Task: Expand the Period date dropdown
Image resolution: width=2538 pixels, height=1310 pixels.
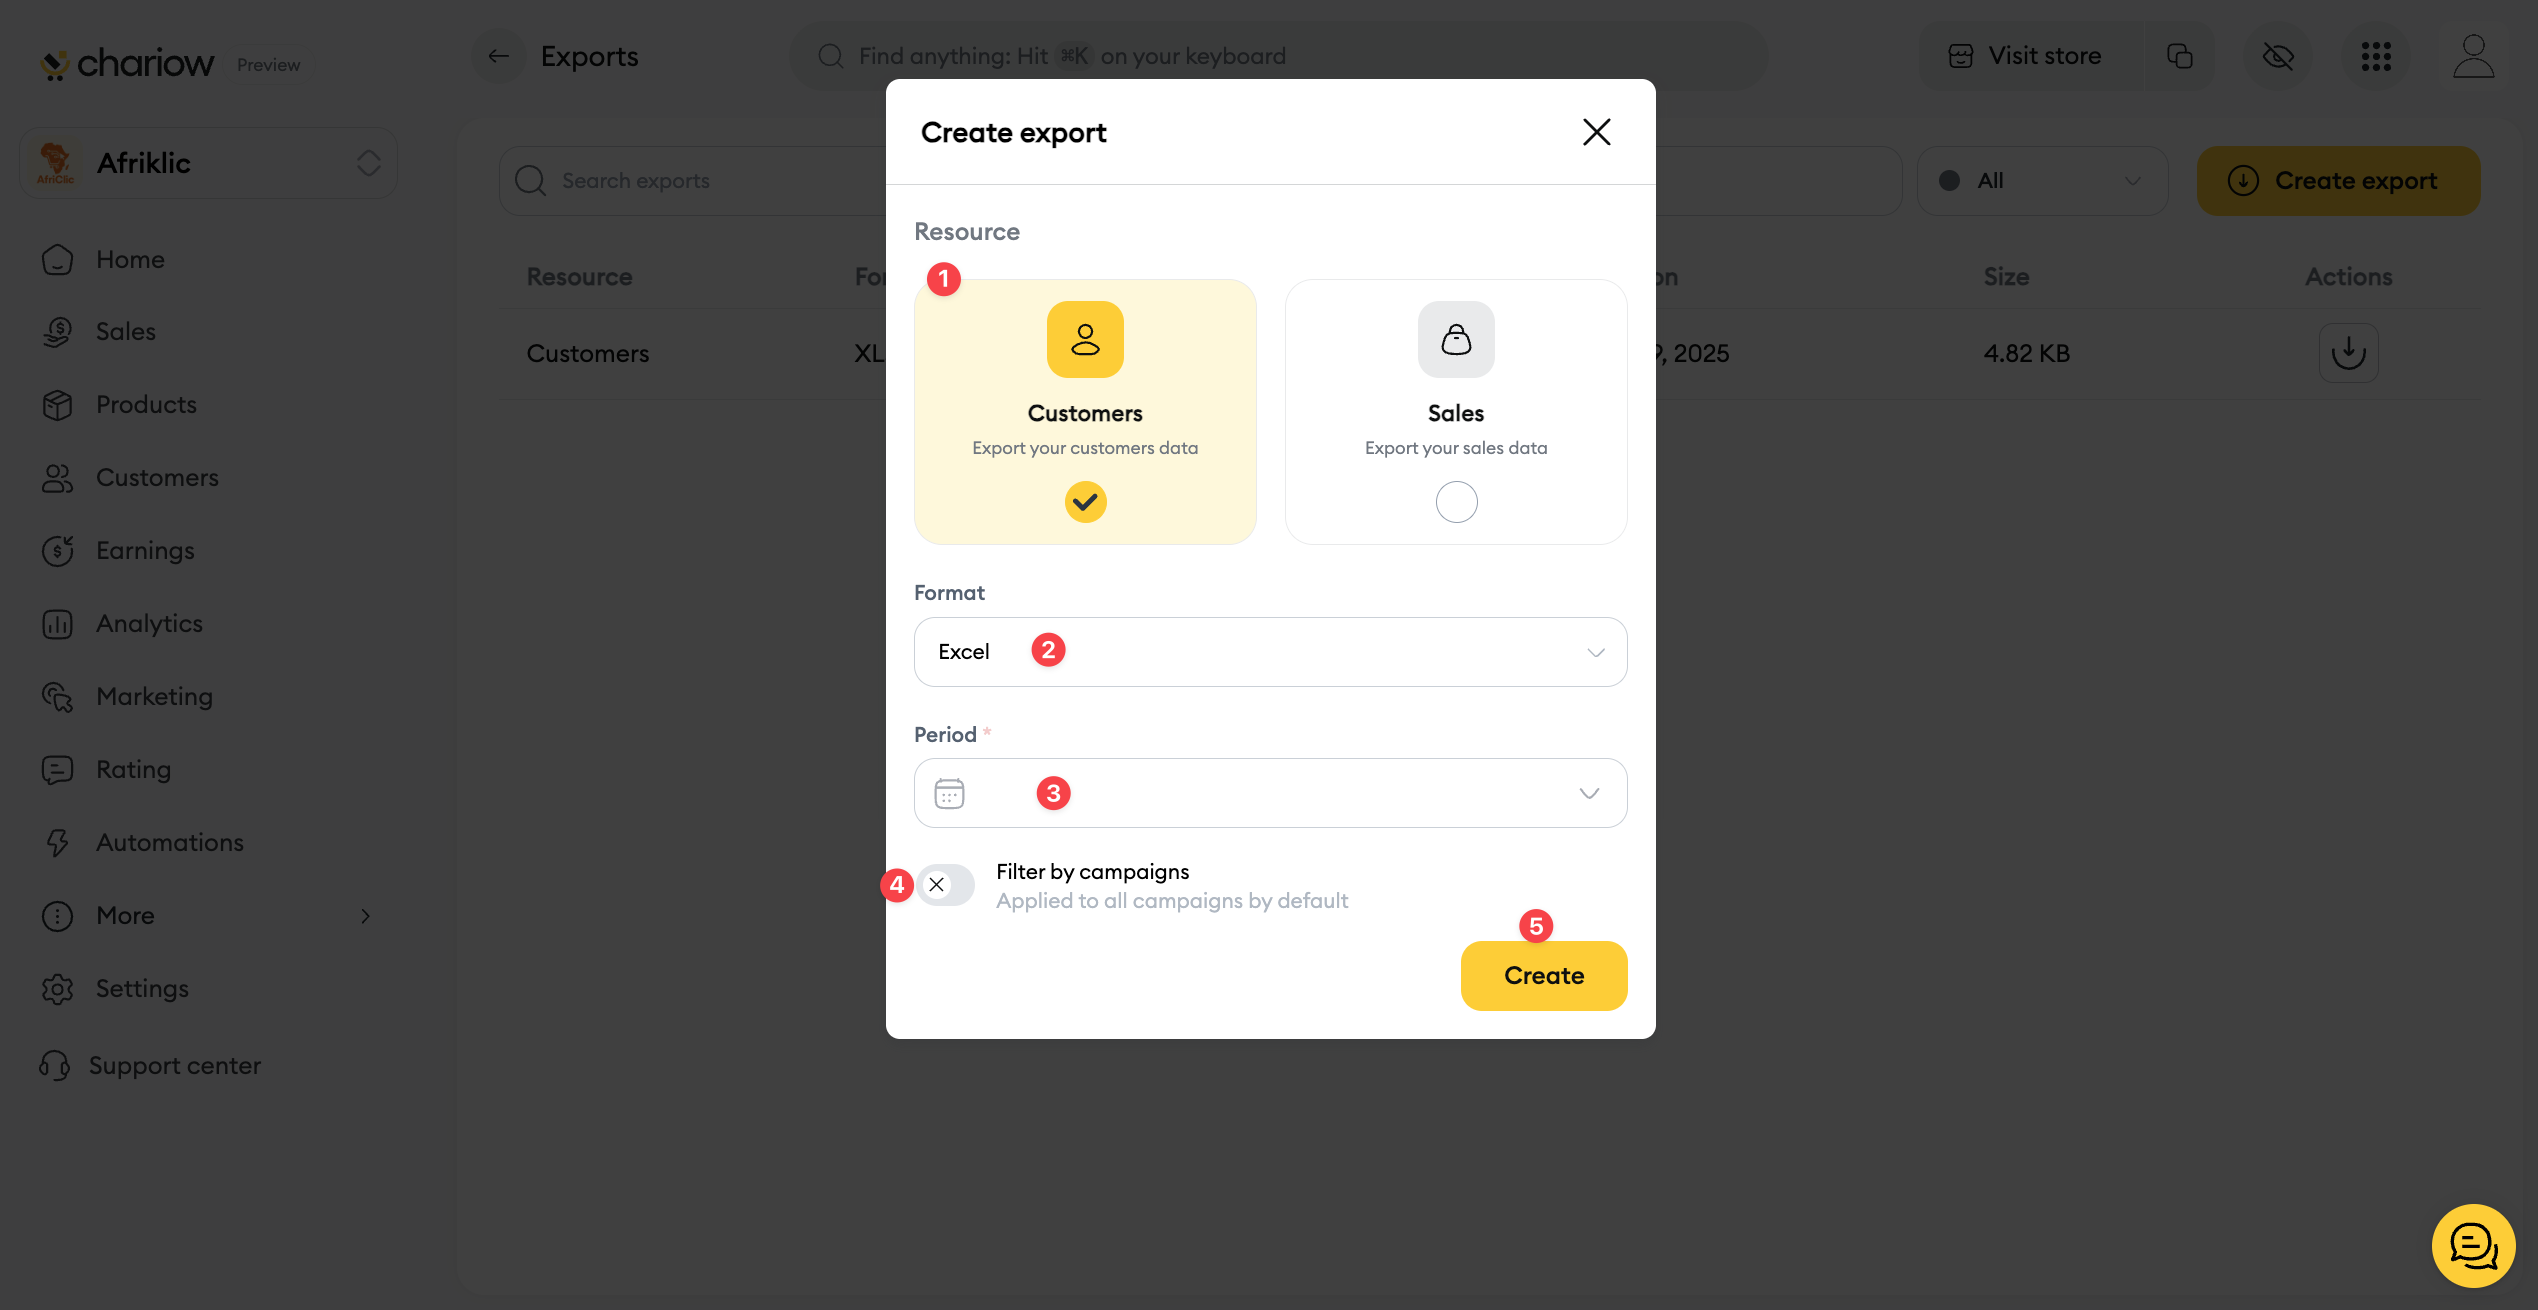Action: coord(1588,793)
